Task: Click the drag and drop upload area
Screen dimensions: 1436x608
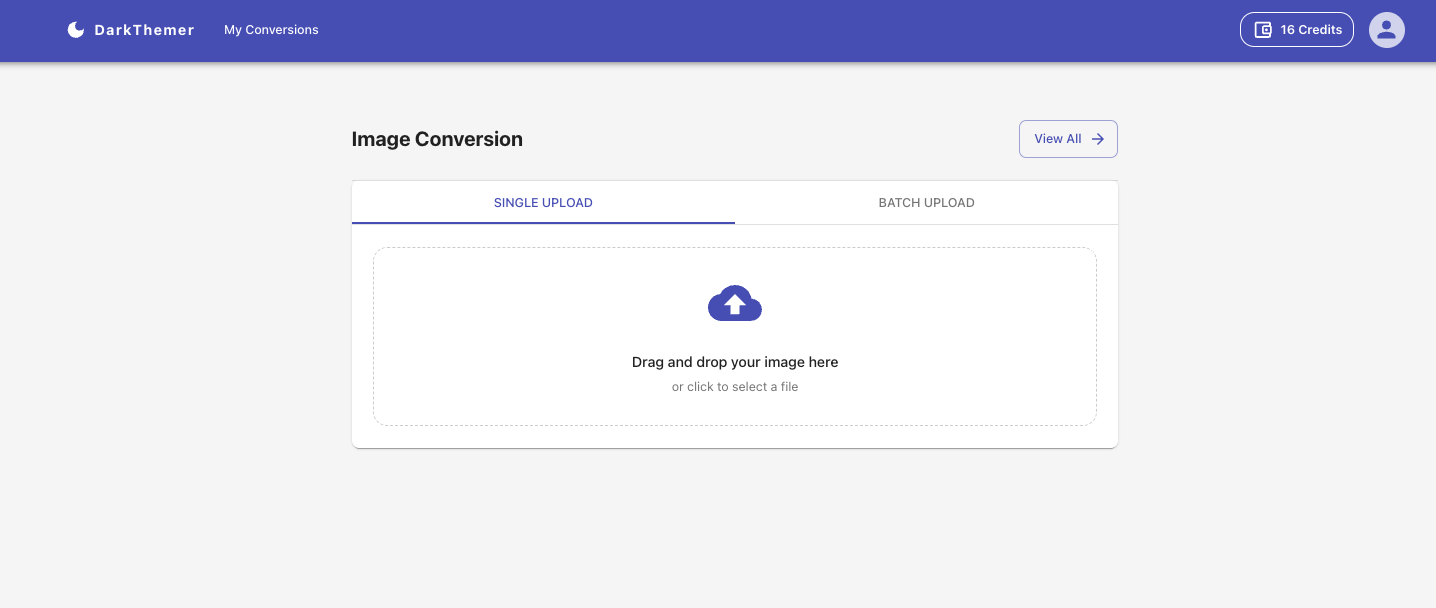Action: click(735, 336)
